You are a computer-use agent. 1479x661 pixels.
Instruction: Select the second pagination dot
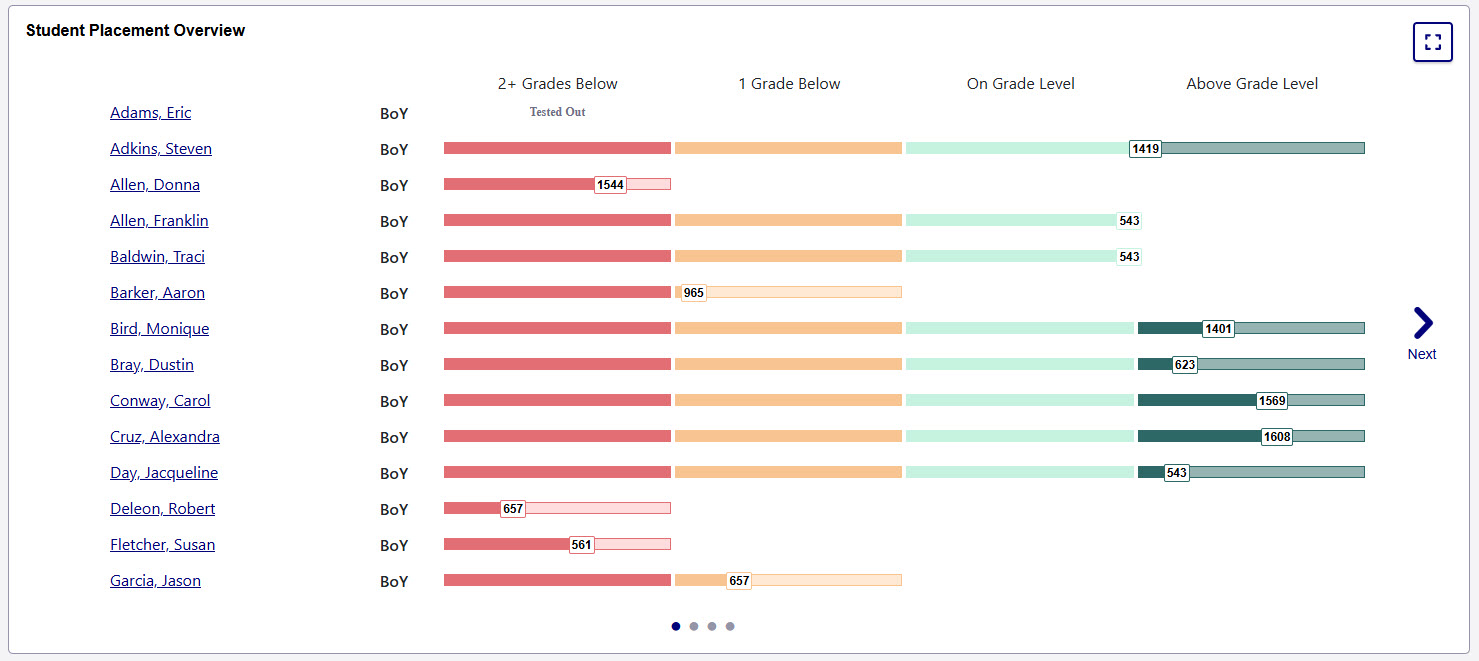694,625
